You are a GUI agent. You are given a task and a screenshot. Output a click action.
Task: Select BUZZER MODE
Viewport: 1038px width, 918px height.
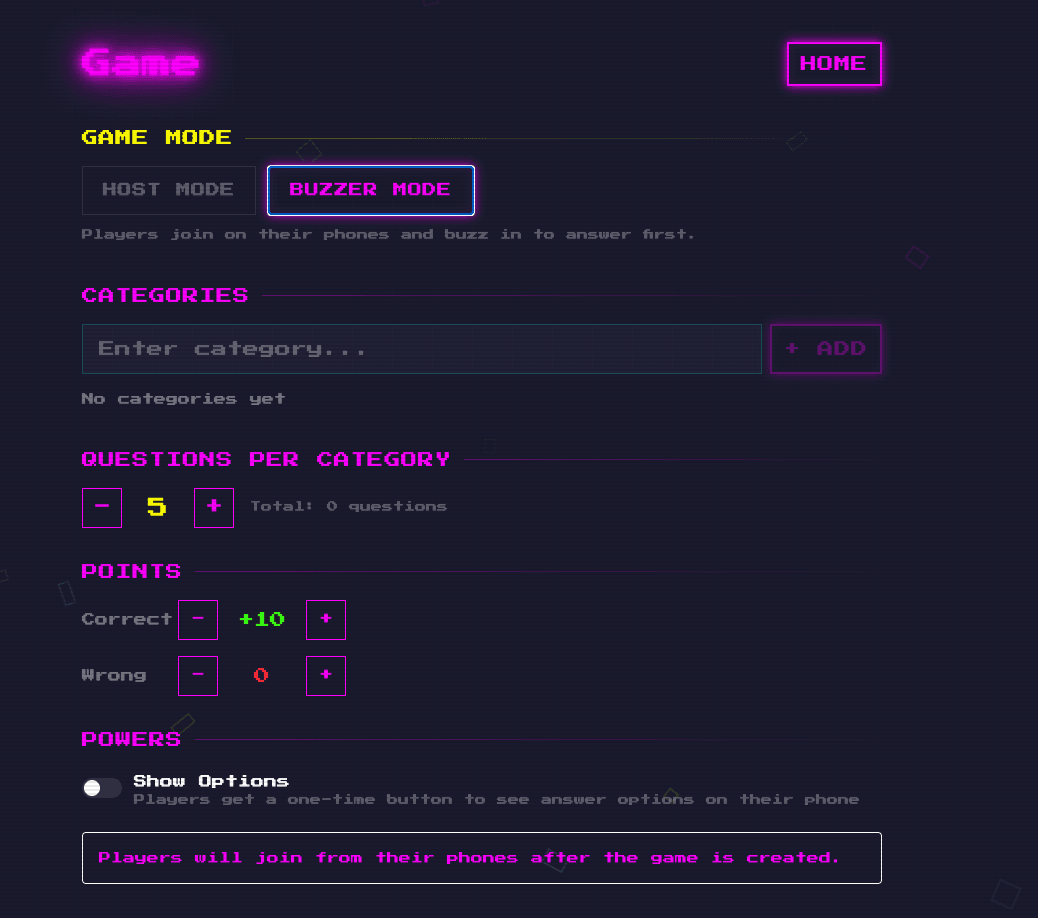click(370, 190)
